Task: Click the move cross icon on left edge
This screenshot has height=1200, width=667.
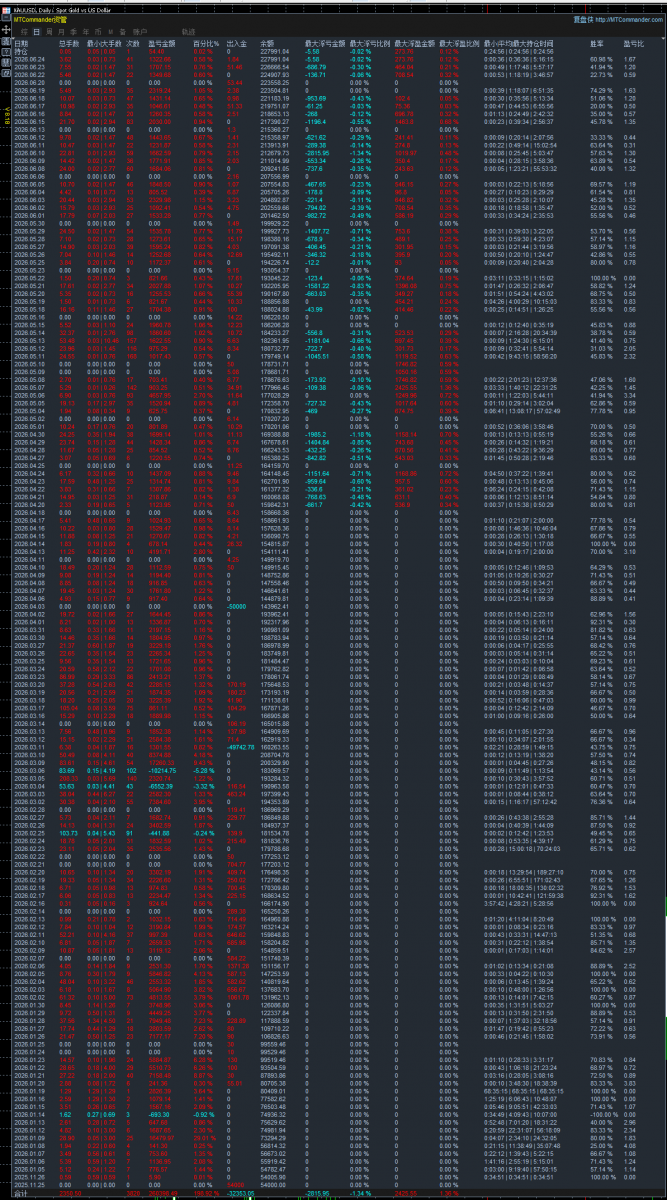Action: pyautogui.click(x=6, y=30)
